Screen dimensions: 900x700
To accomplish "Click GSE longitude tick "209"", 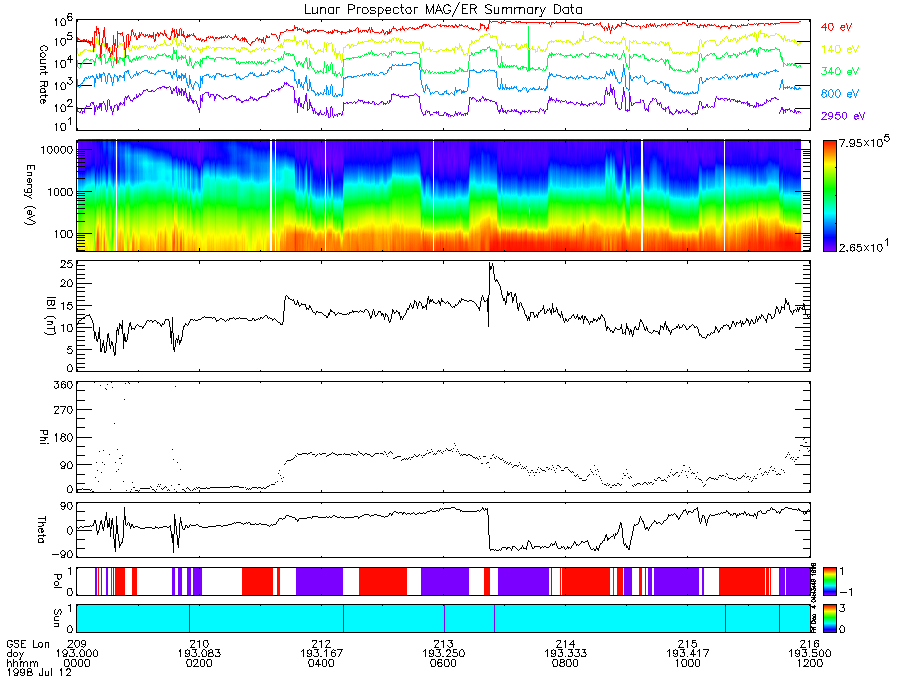I will pos(77,644).
